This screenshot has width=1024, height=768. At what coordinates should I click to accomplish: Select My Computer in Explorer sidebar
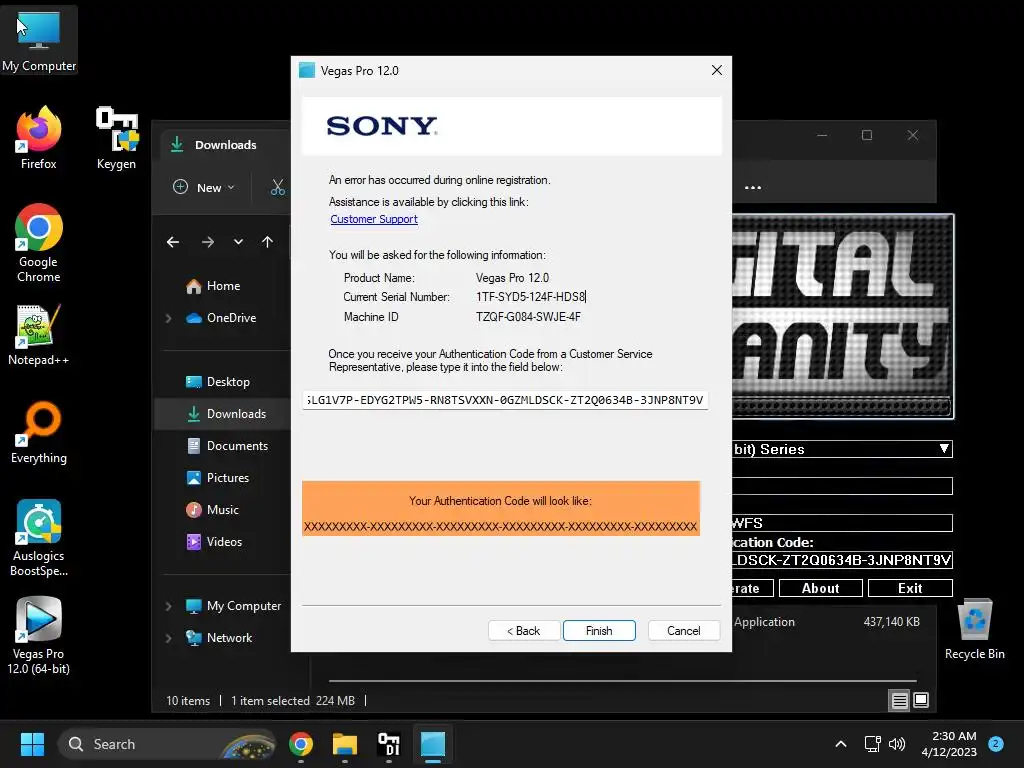click(x=234, y=606)
